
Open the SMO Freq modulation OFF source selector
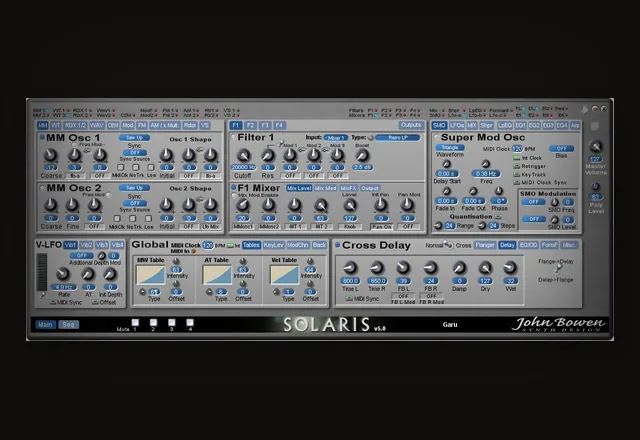click(x=533, y=202)
